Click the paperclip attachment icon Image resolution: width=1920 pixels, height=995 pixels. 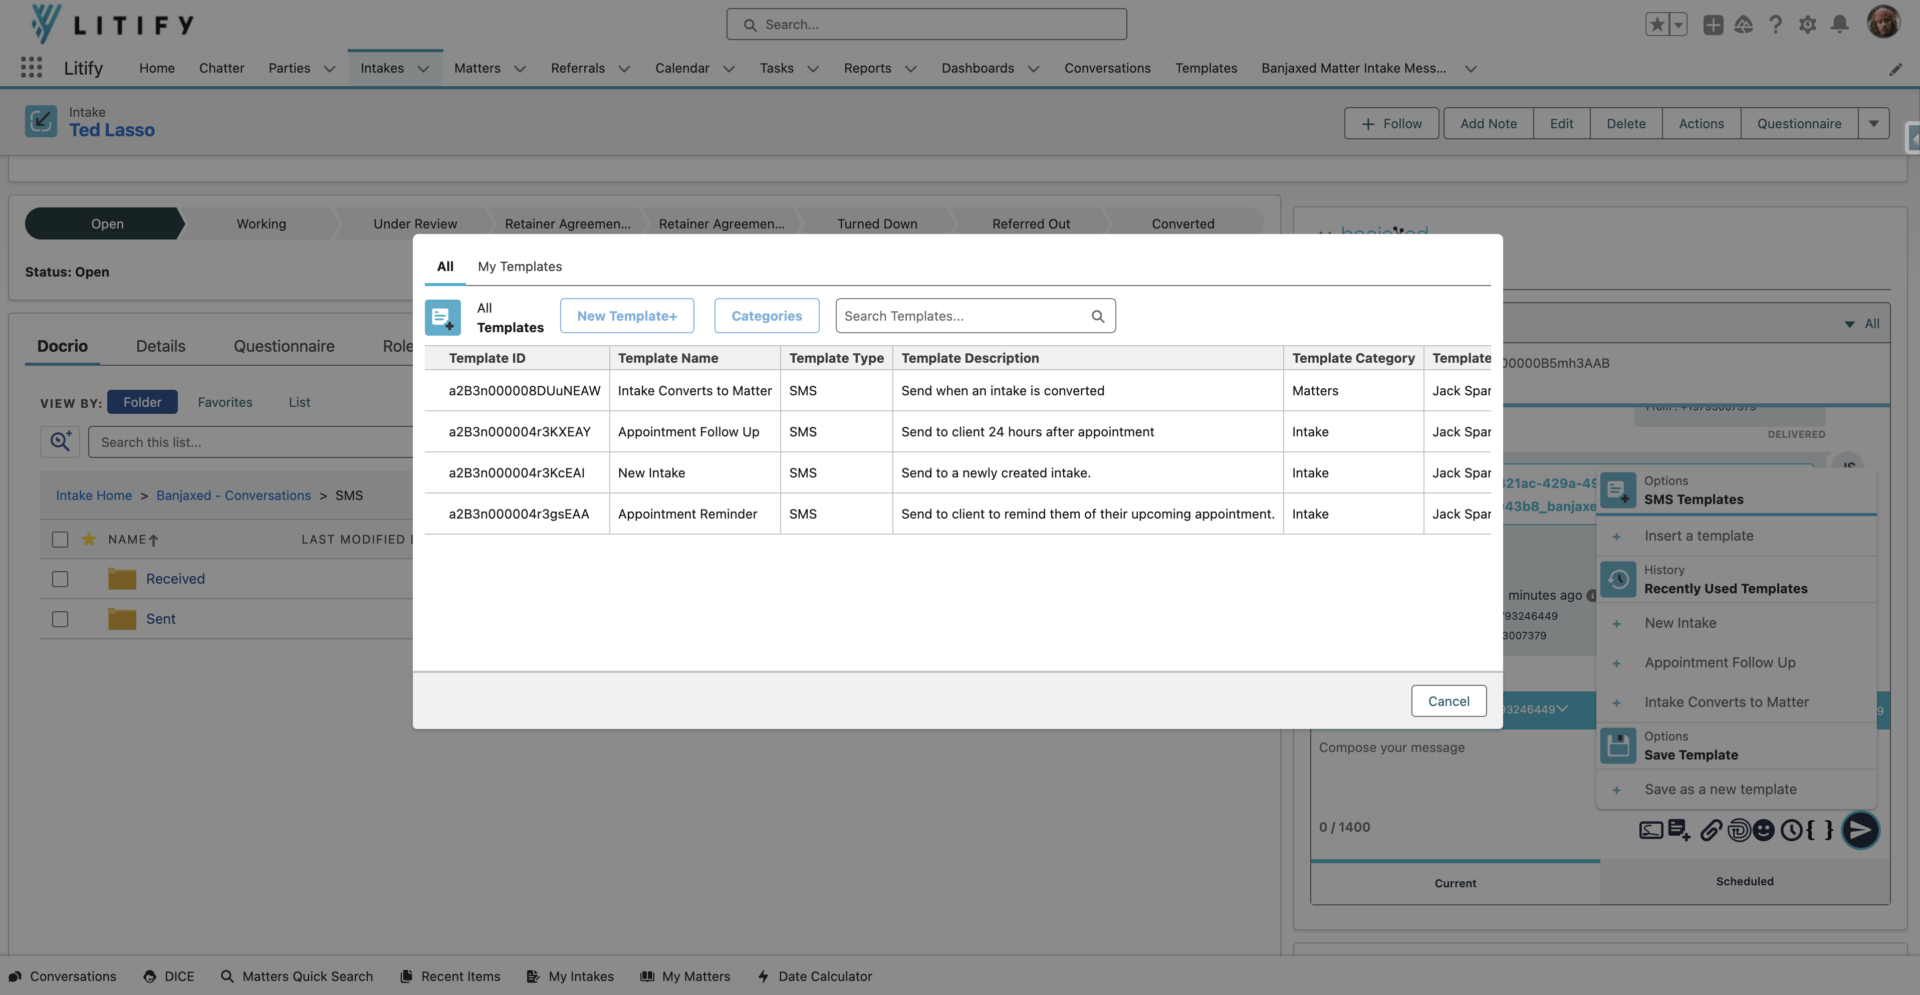point(1711,830)
